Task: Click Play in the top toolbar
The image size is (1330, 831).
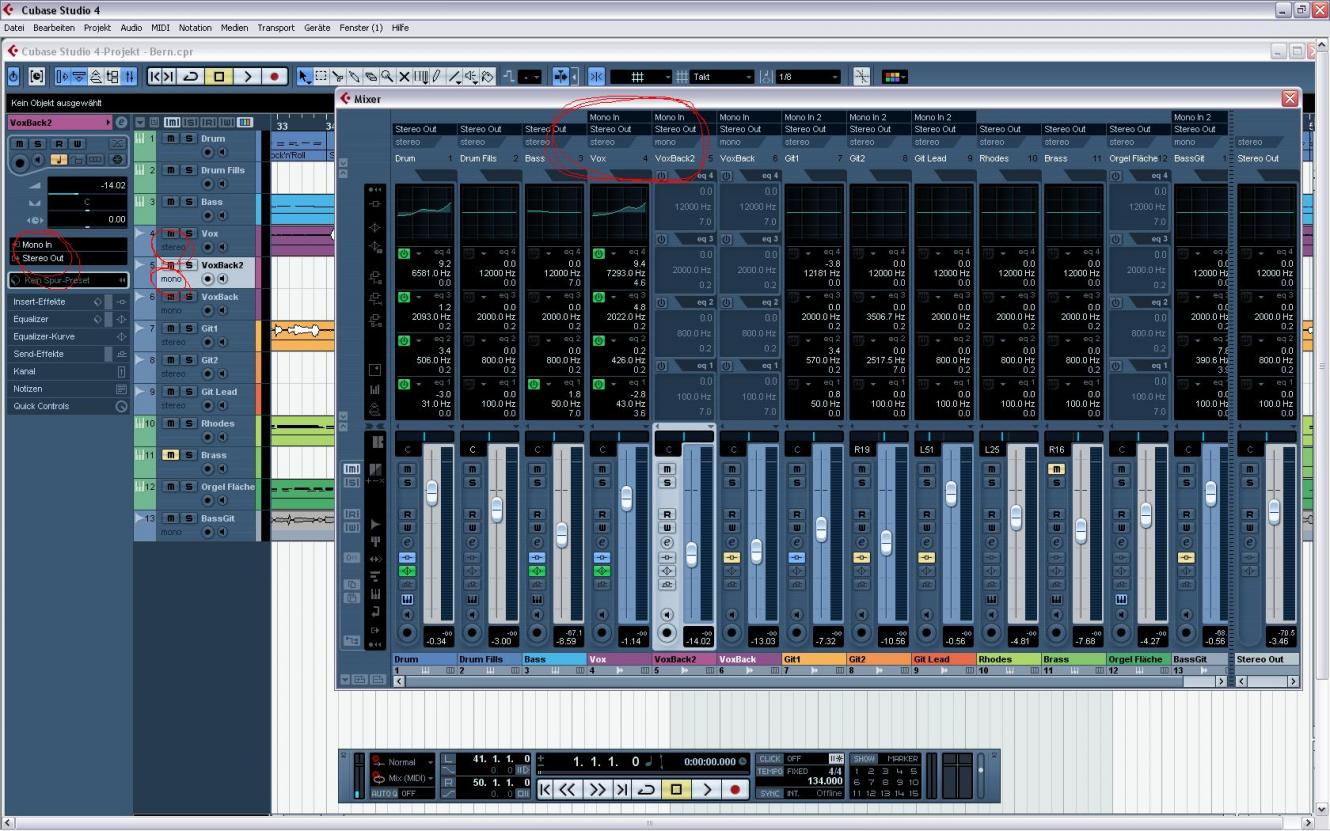Action: pyautogui.click(x=247, y=77)
